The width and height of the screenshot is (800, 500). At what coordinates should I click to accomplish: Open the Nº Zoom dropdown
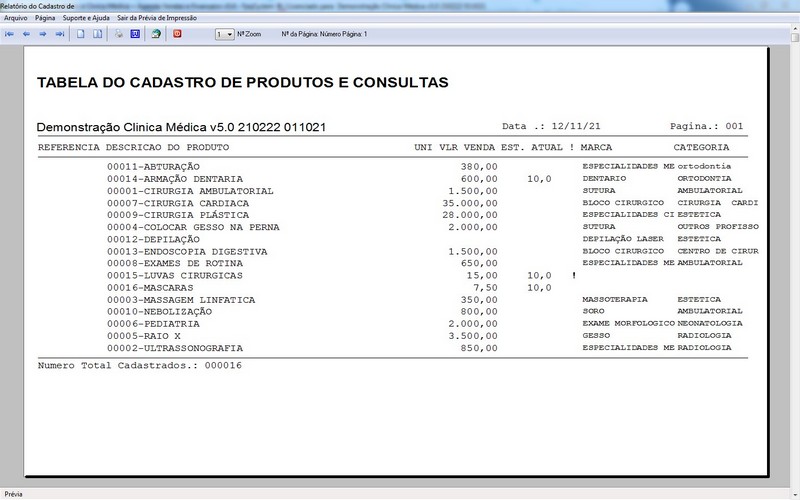(x=224, y=34)
